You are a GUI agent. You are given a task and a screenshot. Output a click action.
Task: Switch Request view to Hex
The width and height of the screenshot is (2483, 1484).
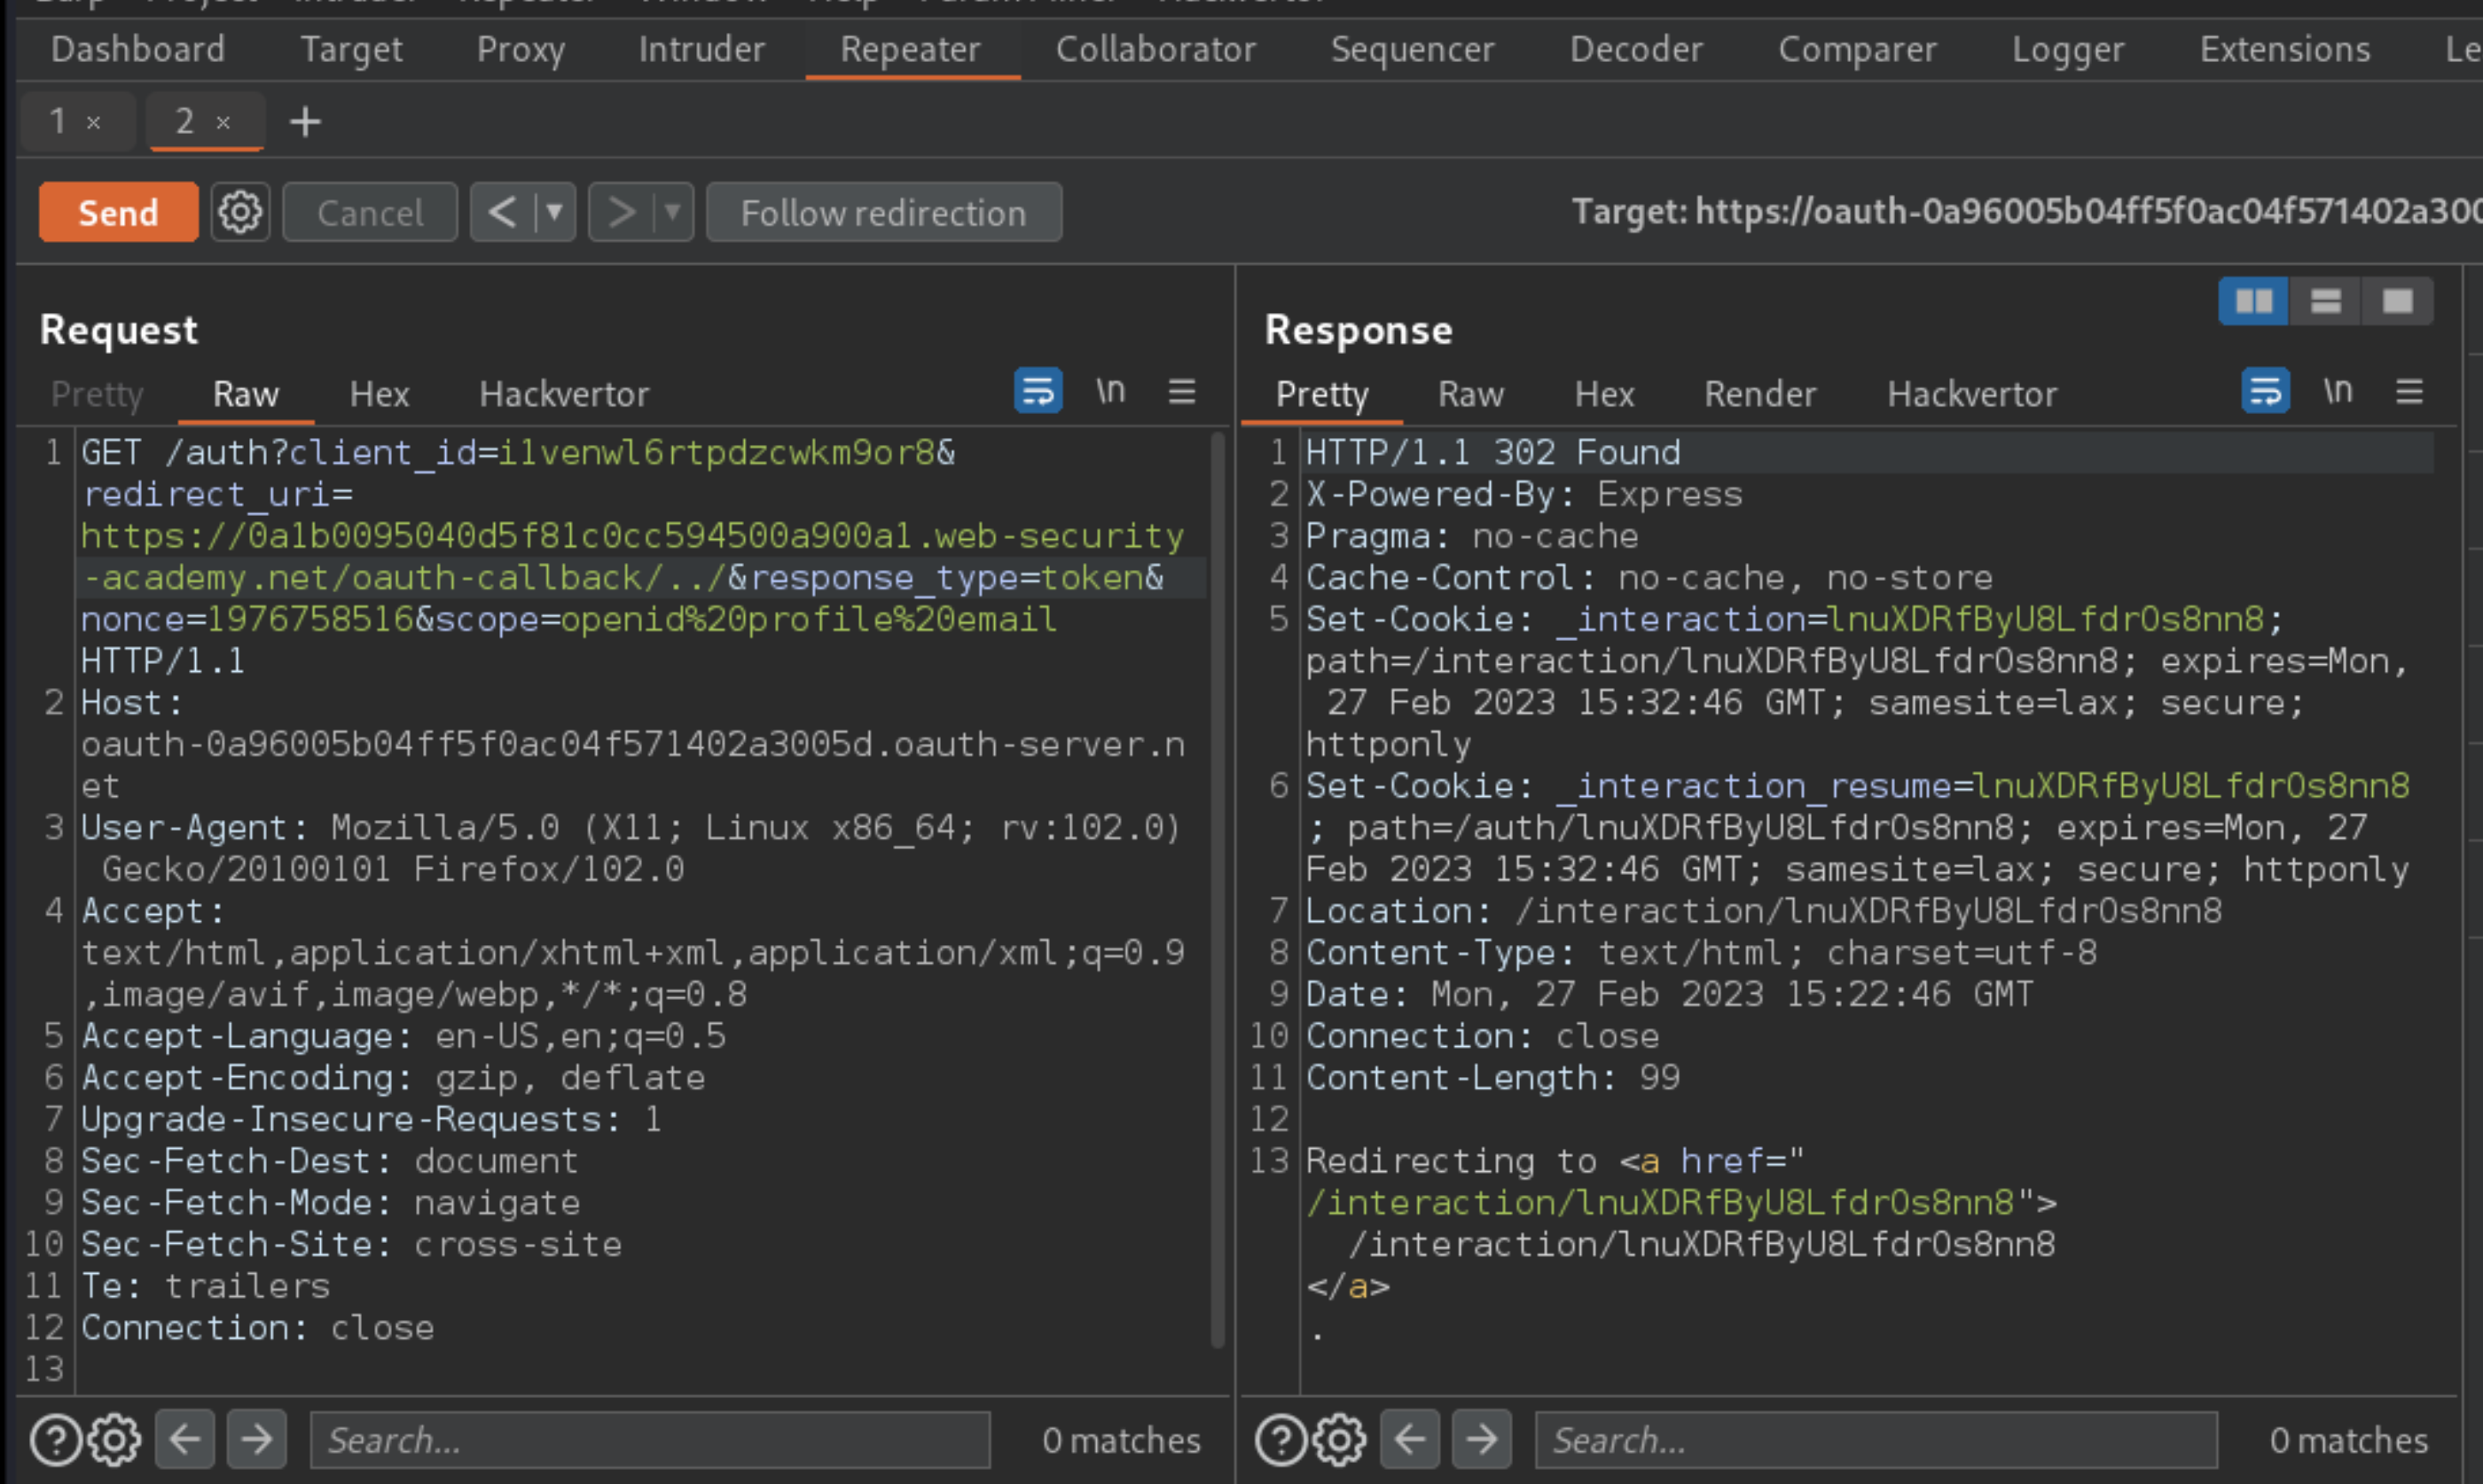click(379, 394)
